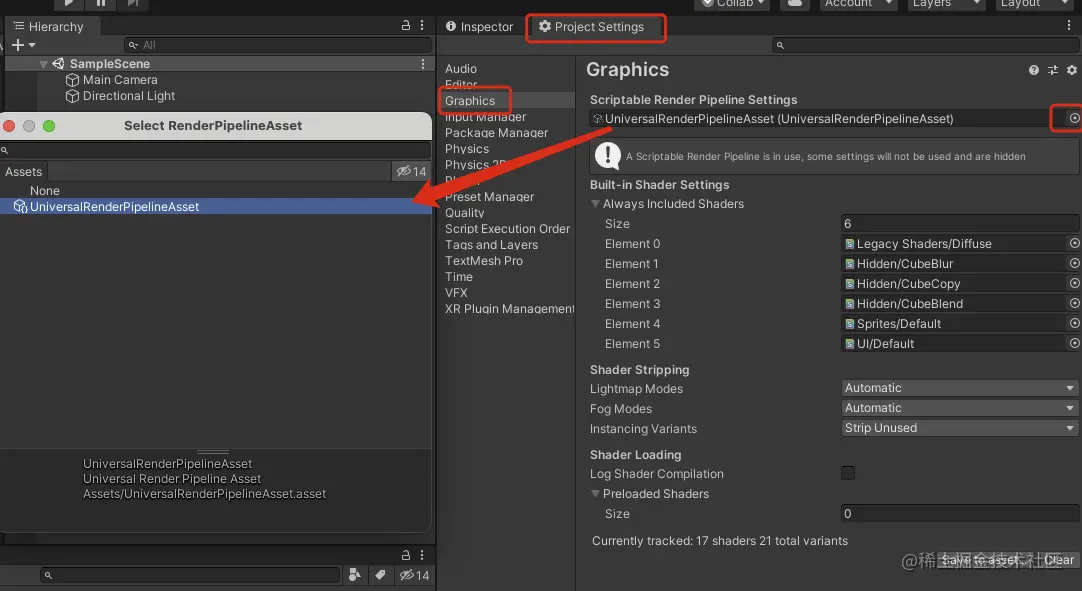Focus the Project Settings search field
The image size is (1082, 591).
(x=926, y=45)
